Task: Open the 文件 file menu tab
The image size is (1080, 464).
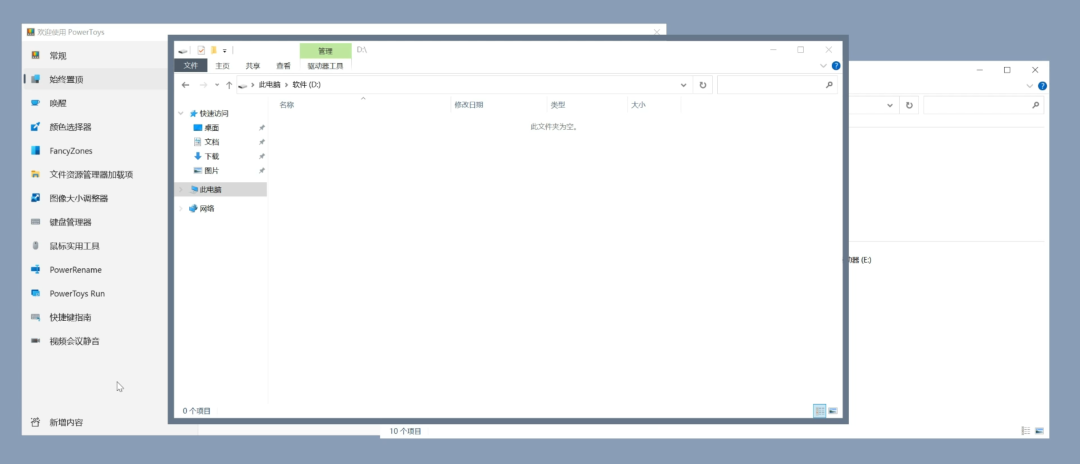Action: (x=190, y=66)
